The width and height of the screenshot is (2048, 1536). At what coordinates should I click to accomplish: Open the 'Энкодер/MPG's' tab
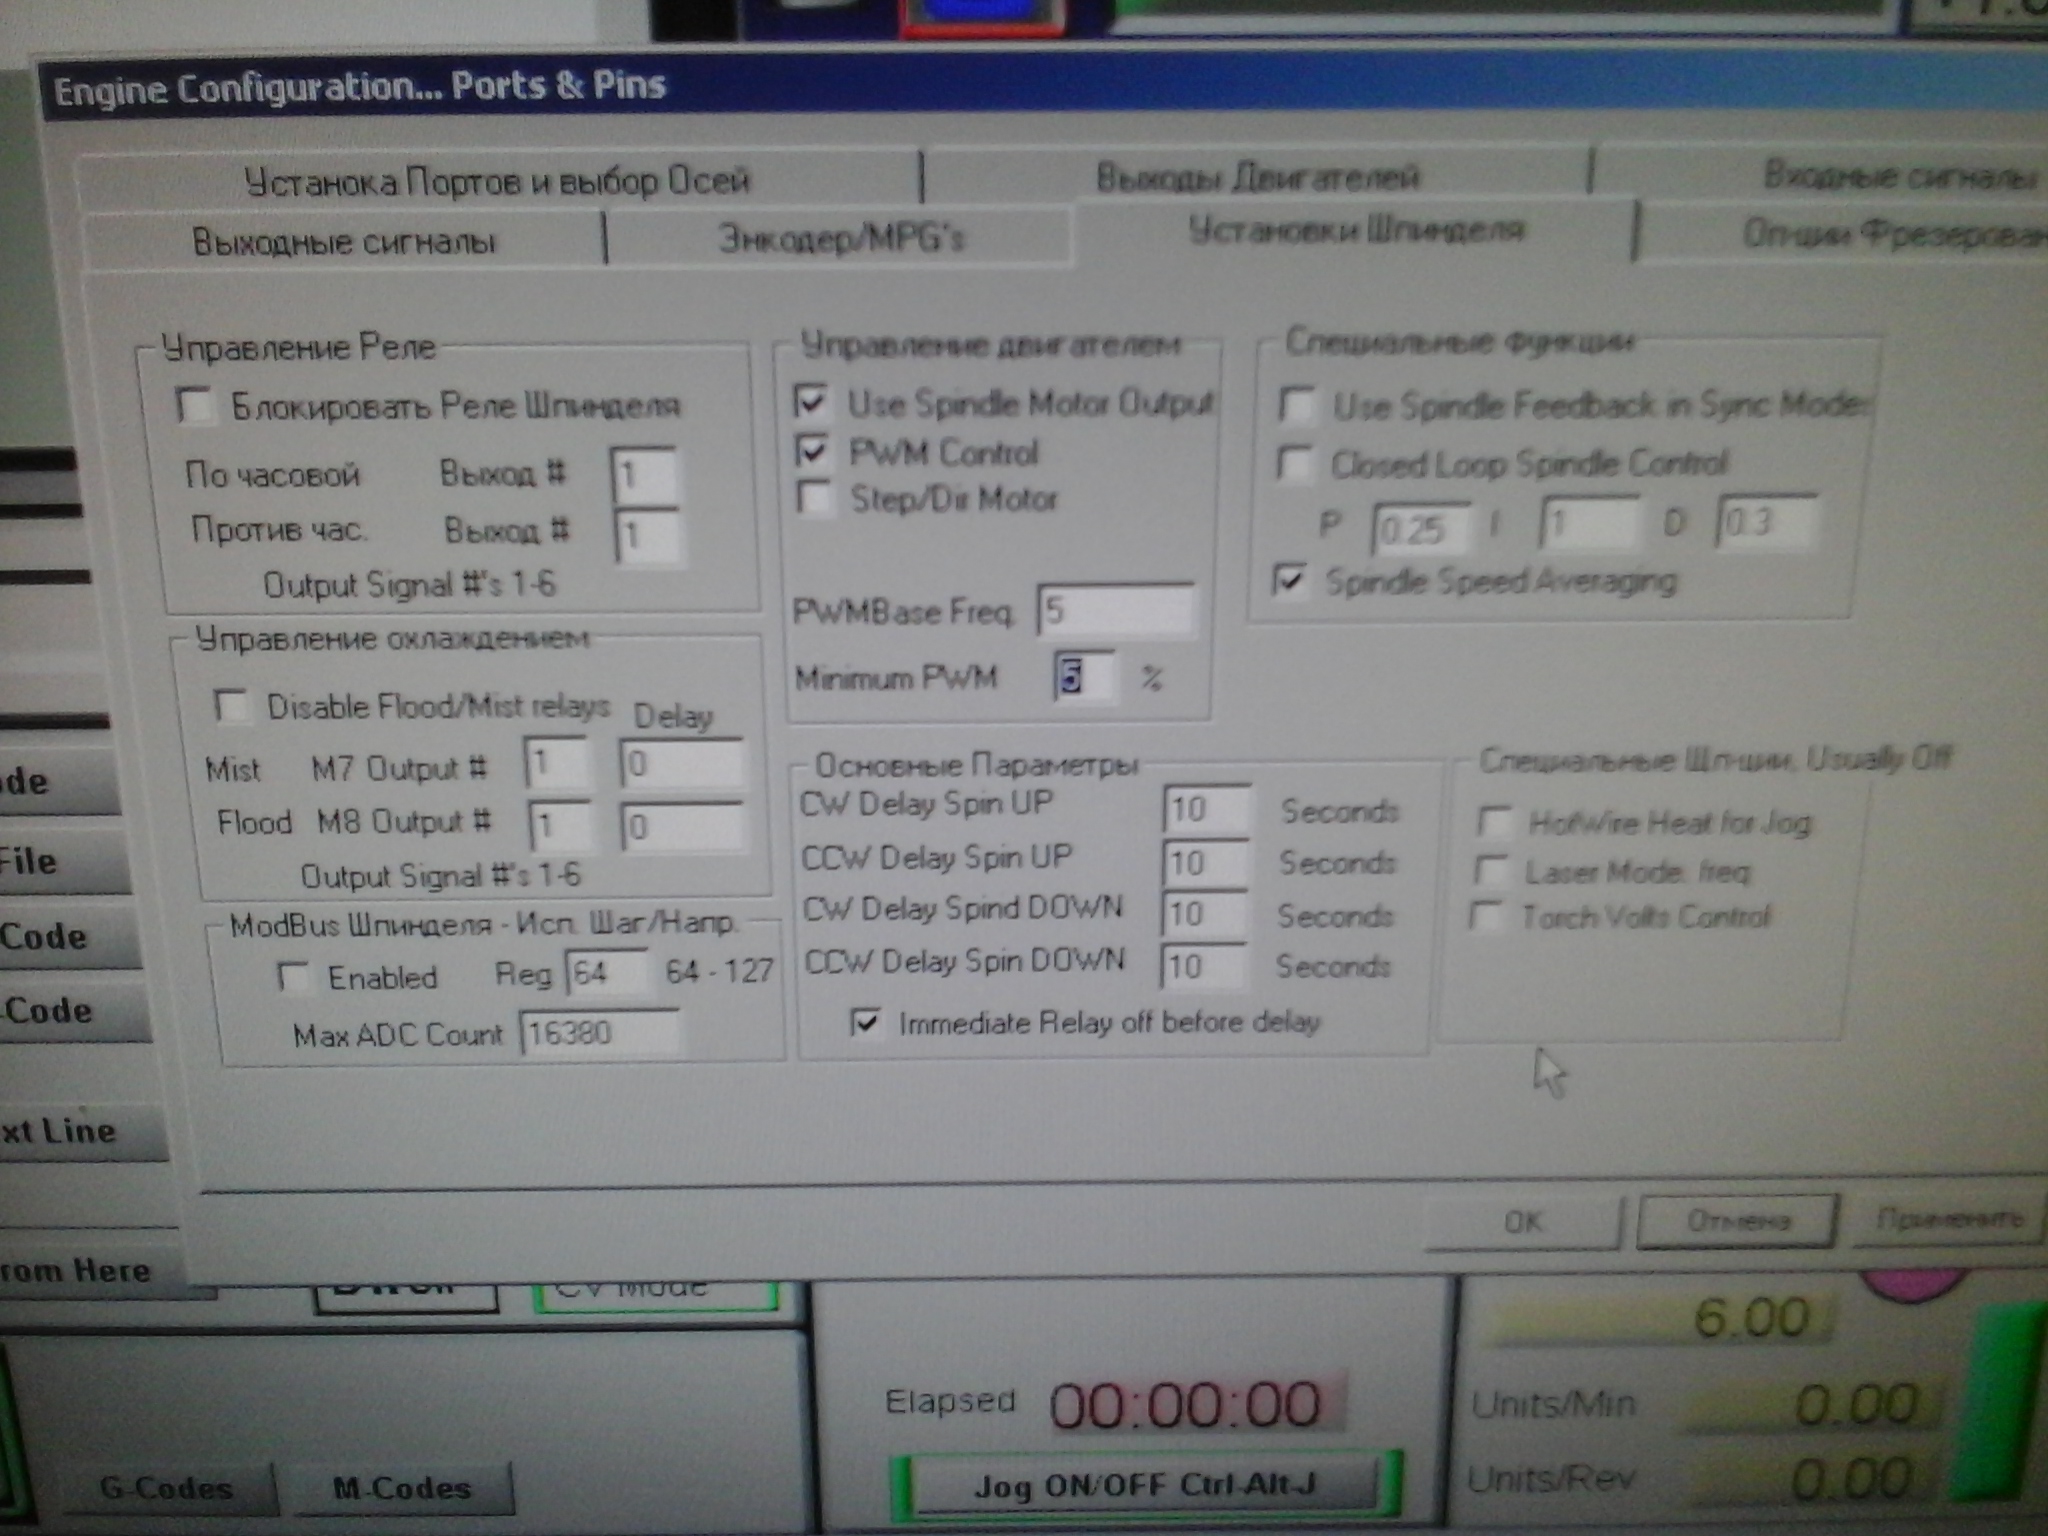[840, 238]
